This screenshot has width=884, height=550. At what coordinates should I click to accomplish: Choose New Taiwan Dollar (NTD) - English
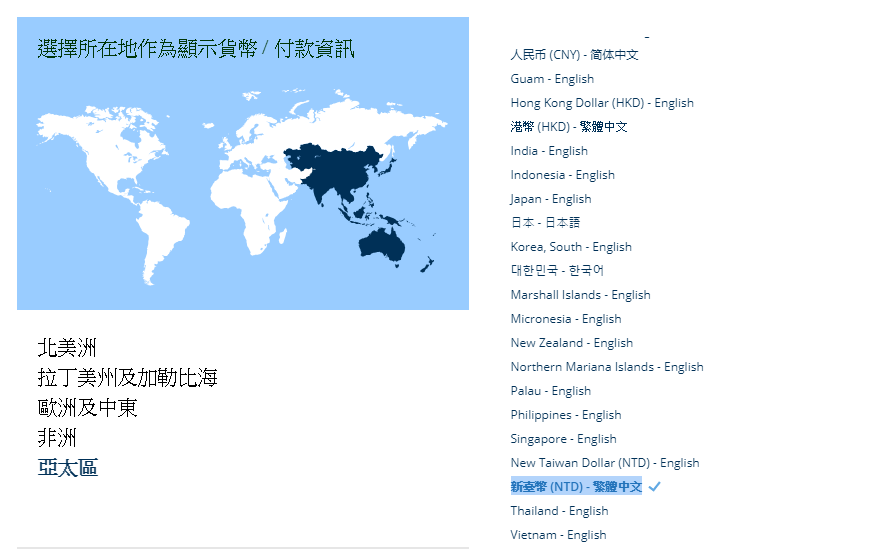coord(604,463)
